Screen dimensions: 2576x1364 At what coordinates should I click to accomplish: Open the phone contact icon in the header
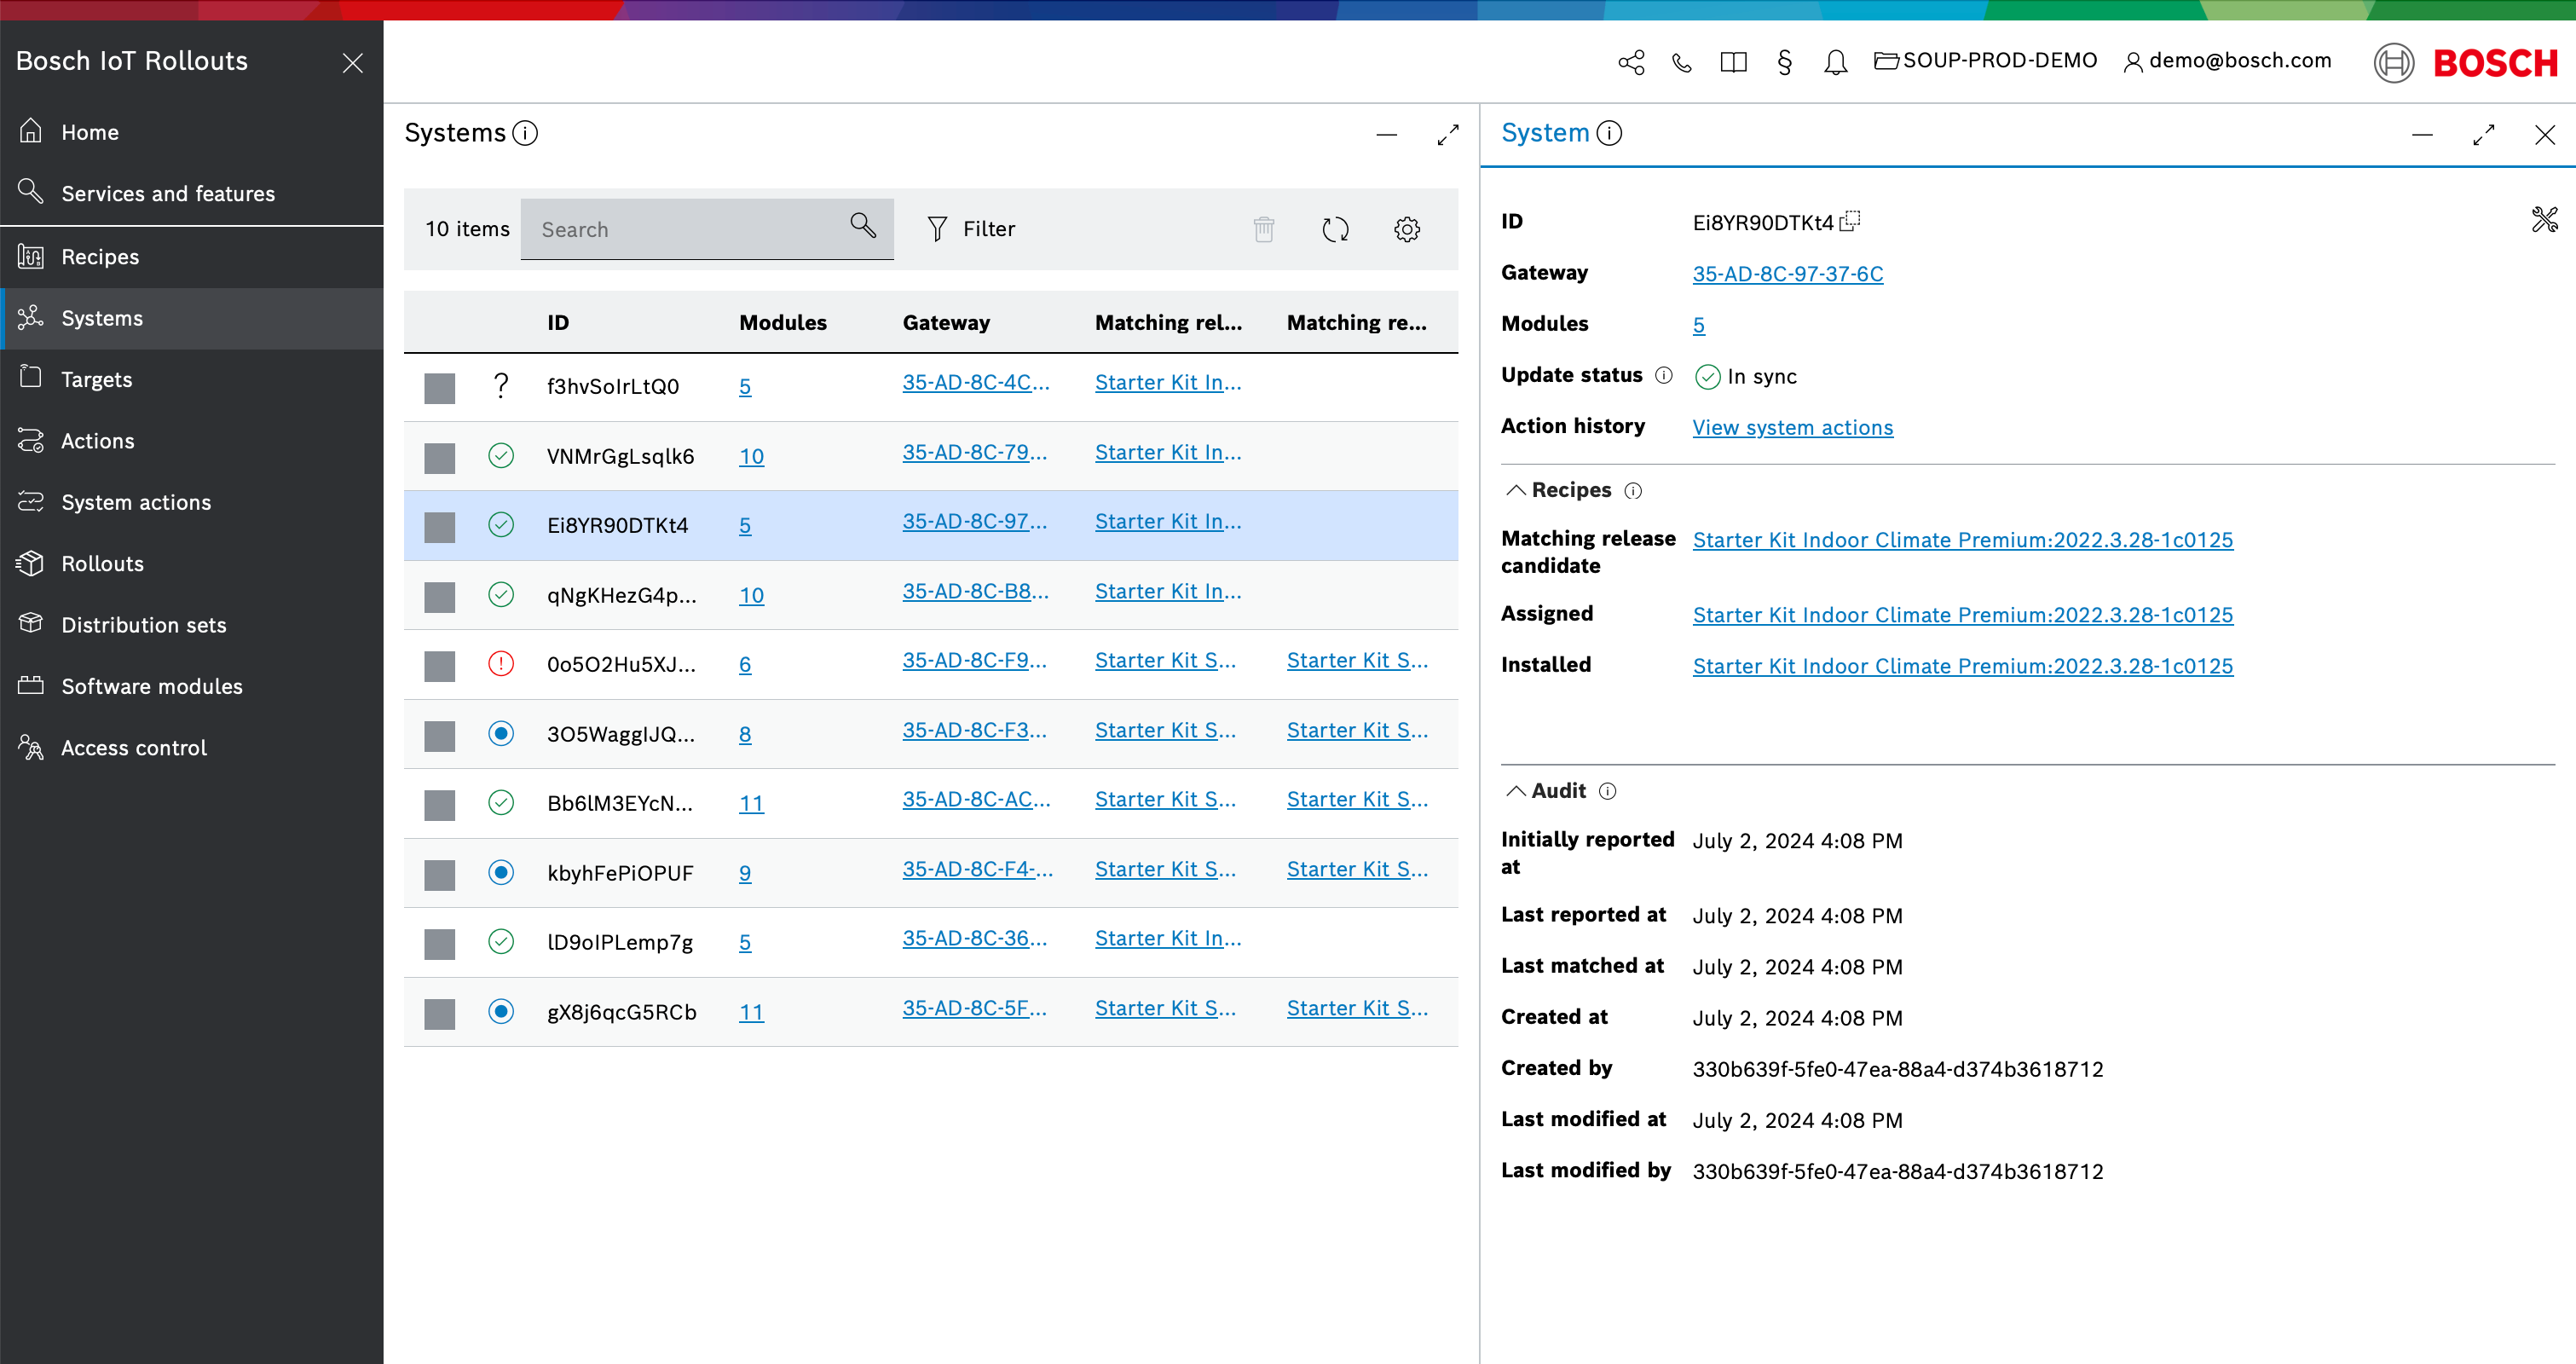tap(1682, 62)
